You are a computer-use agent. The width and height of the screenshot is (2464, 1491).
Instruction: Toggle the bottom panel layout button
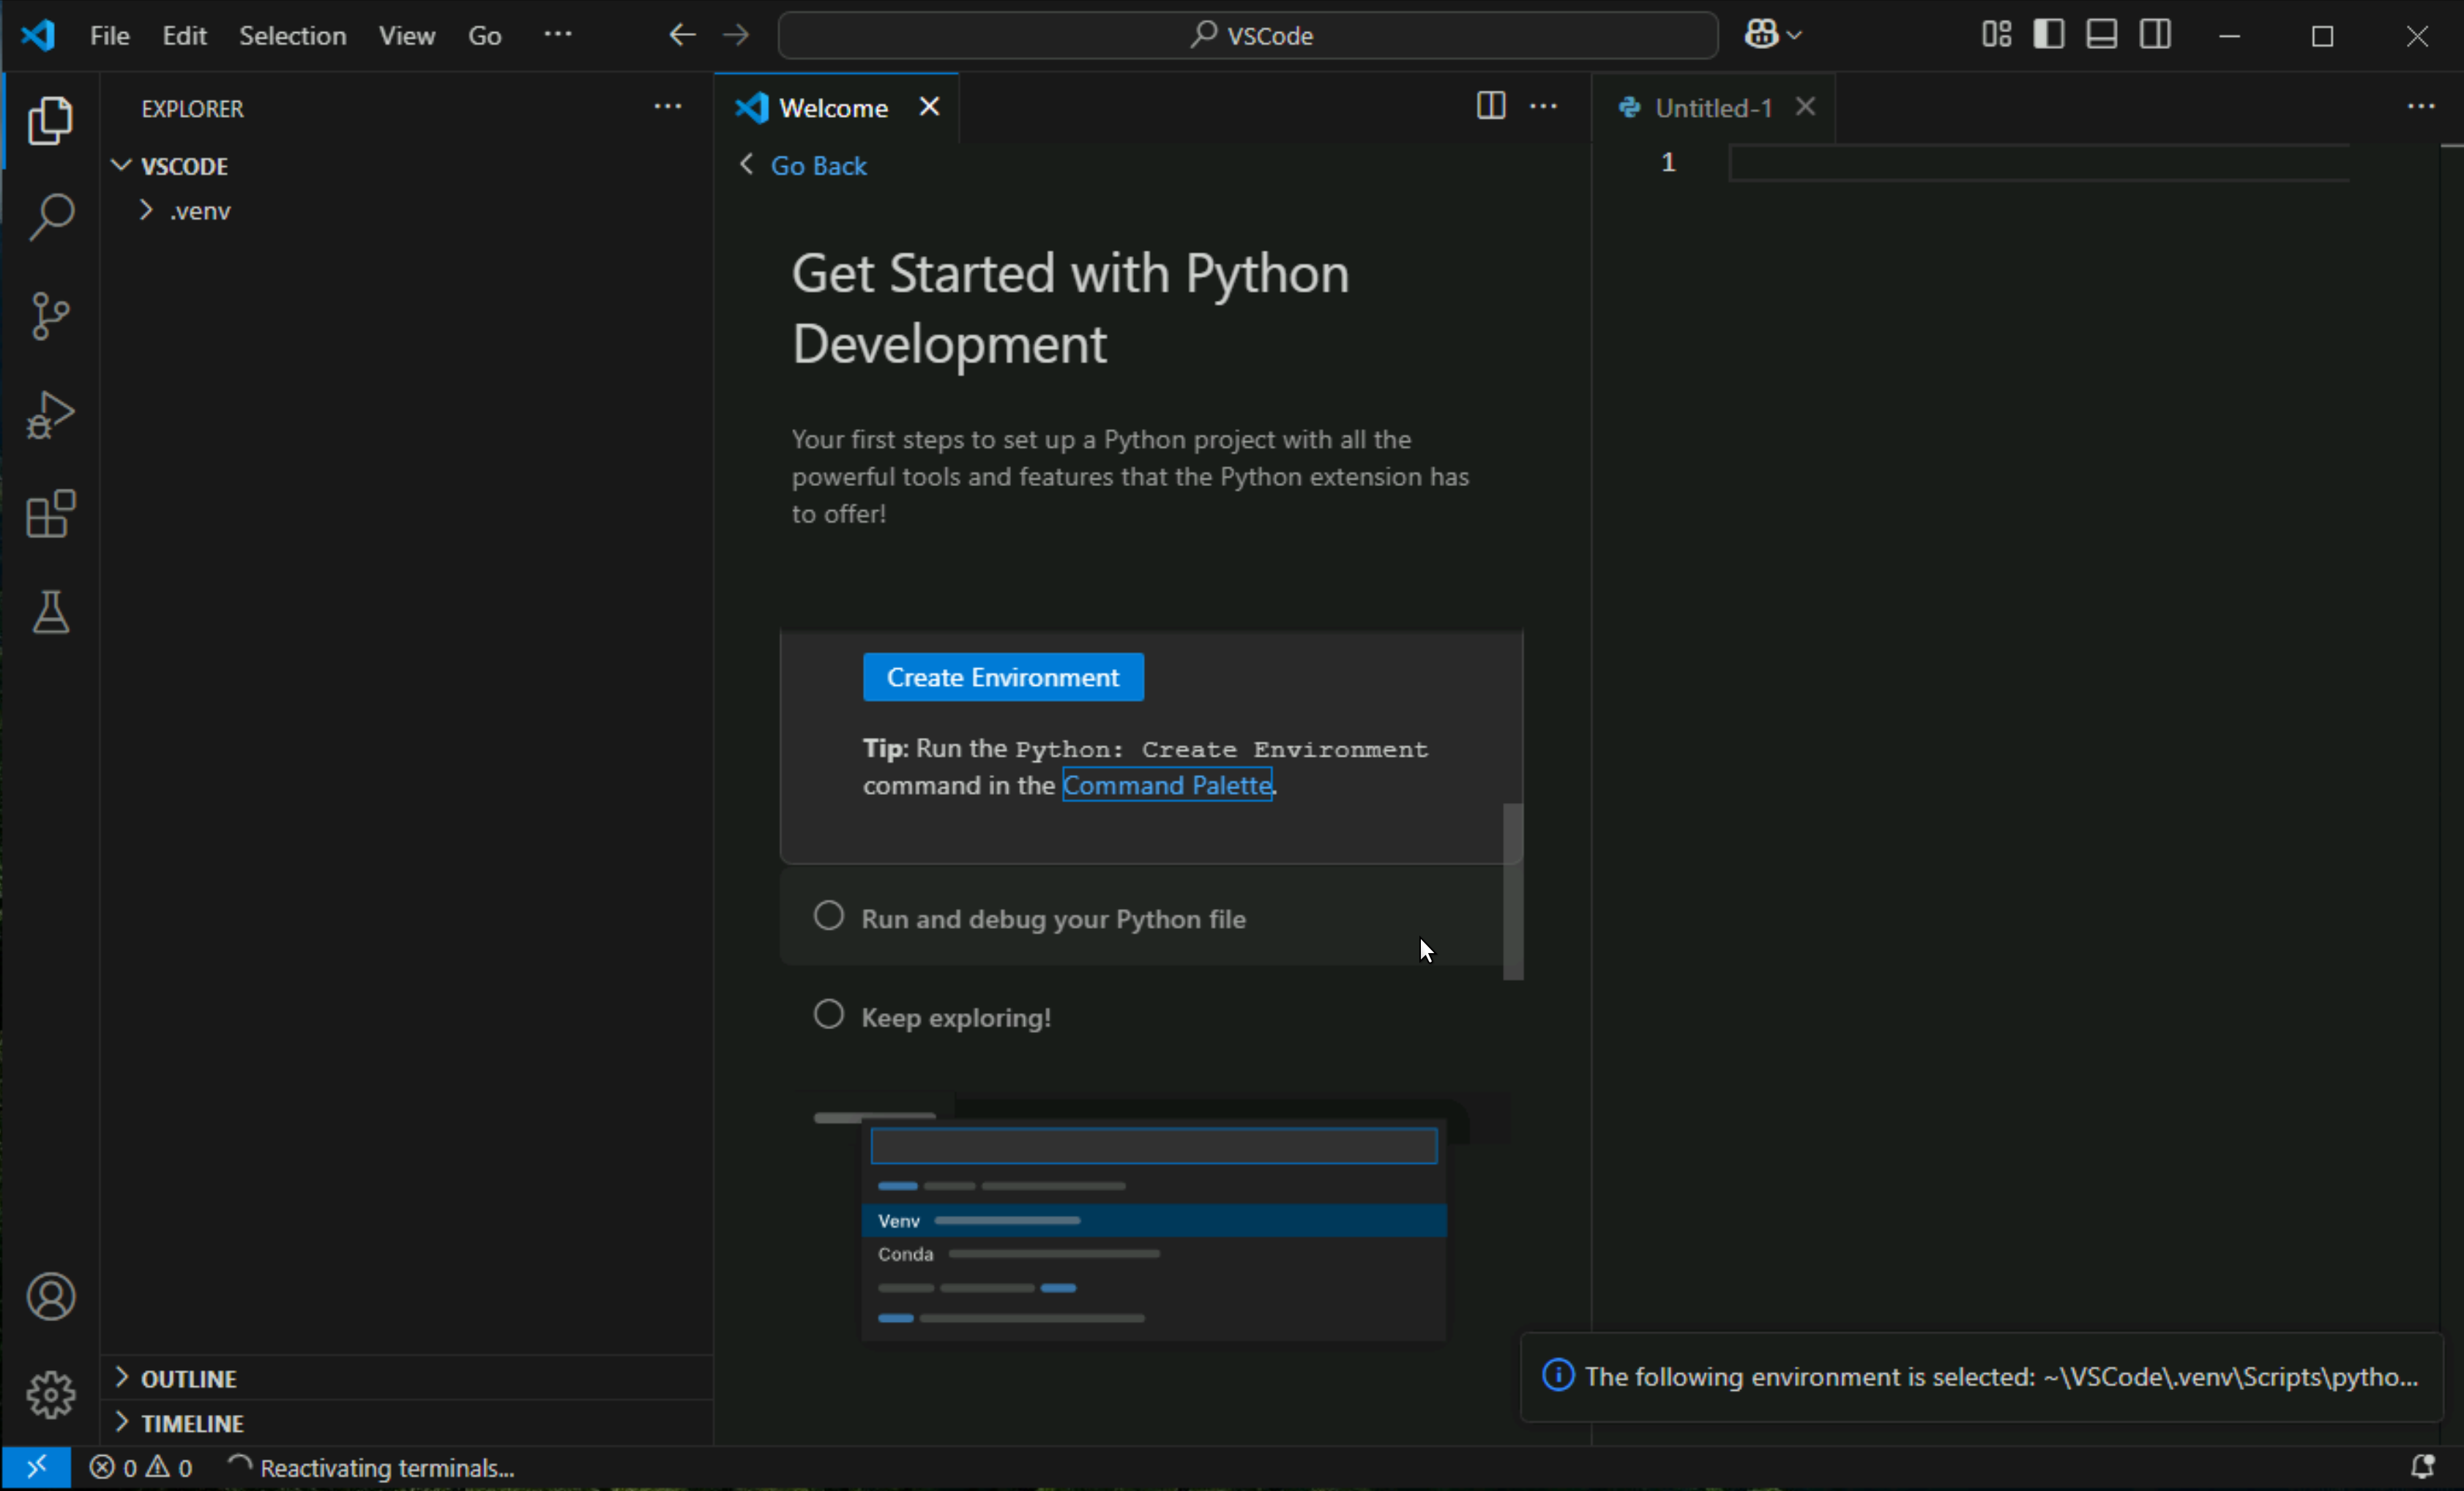click(x=2101, y=35)
